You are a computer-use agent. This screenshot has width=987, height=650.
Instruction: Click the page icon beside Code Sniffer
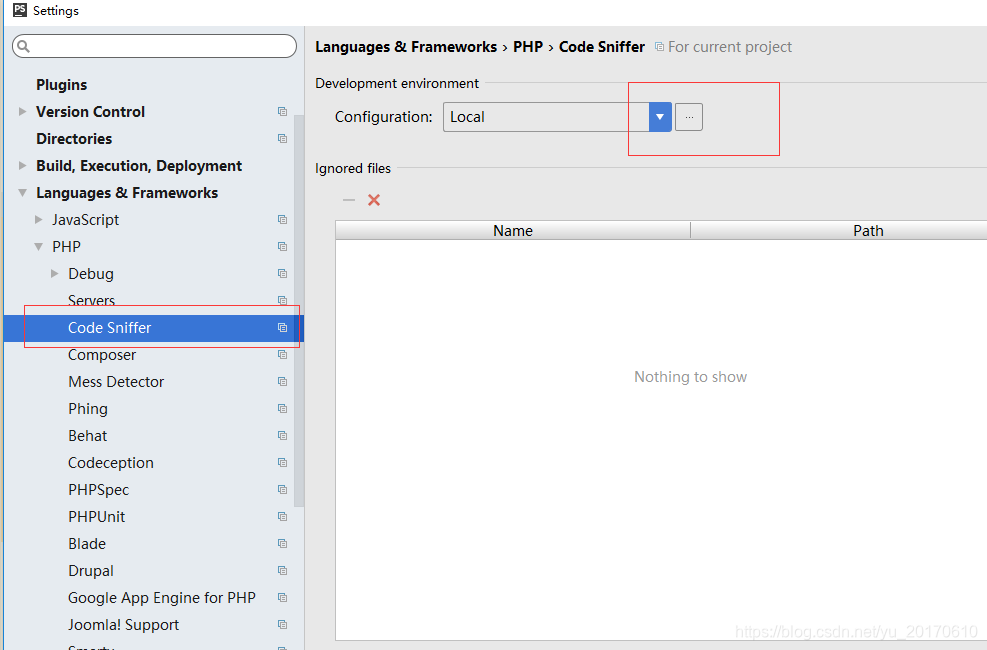tap(282, 327)
